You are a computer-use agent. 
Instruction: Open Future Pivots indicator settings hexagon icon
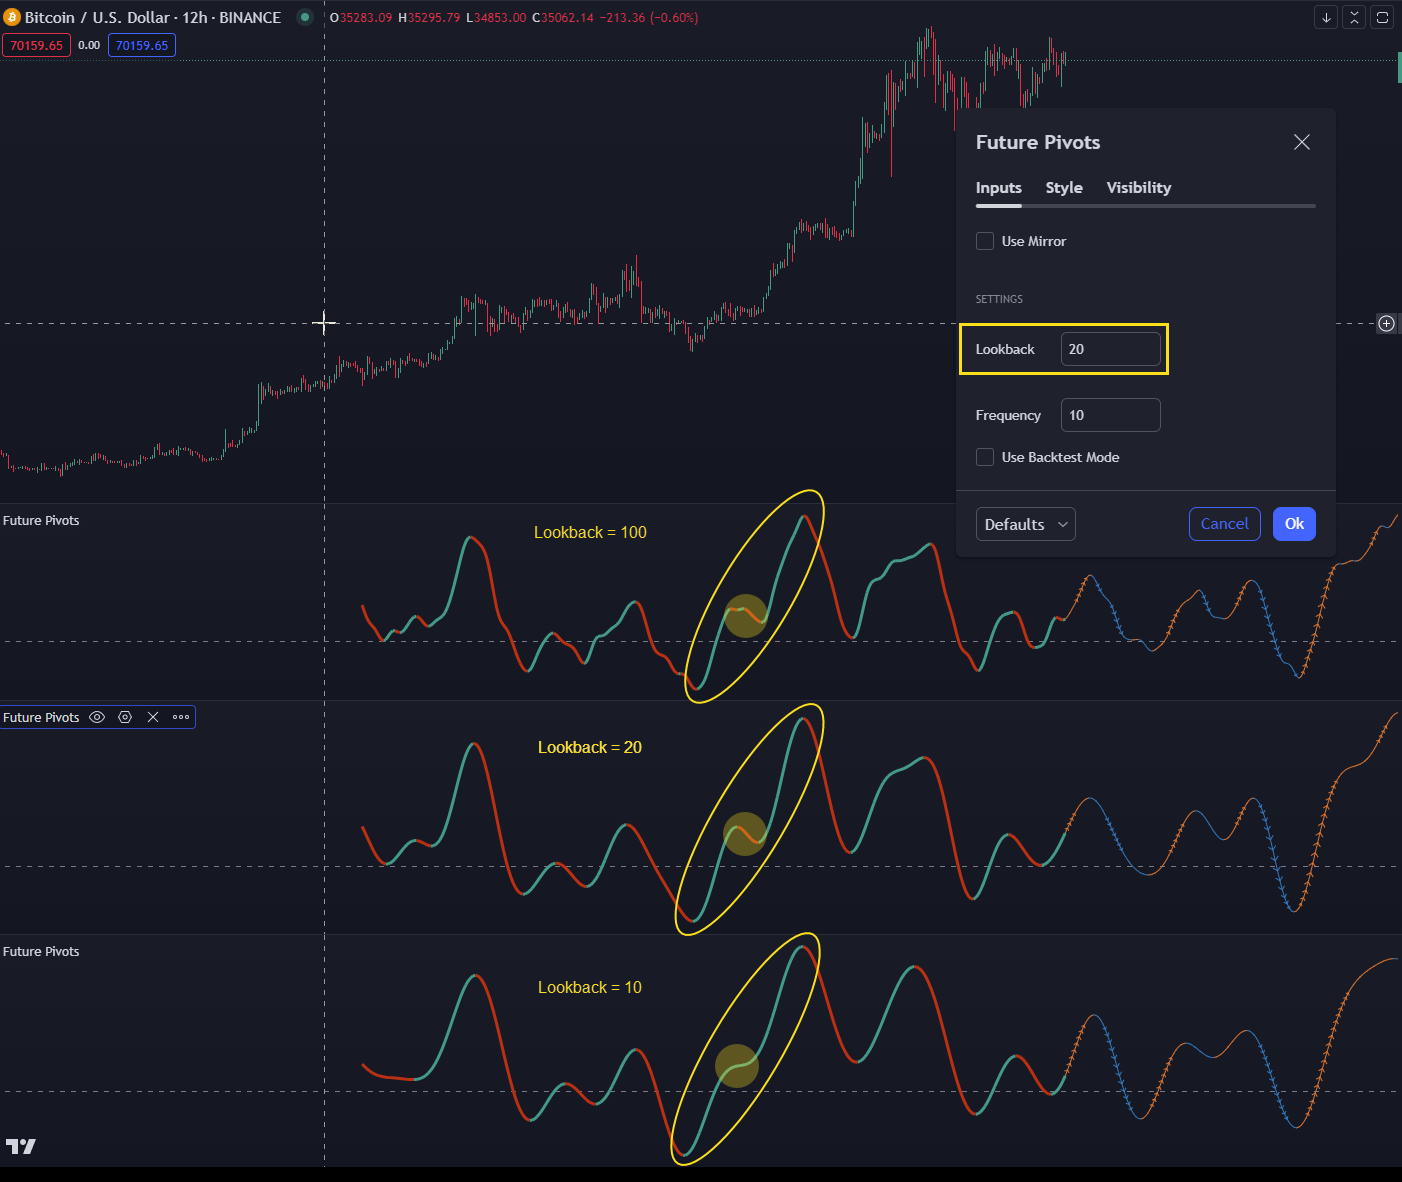125,717
